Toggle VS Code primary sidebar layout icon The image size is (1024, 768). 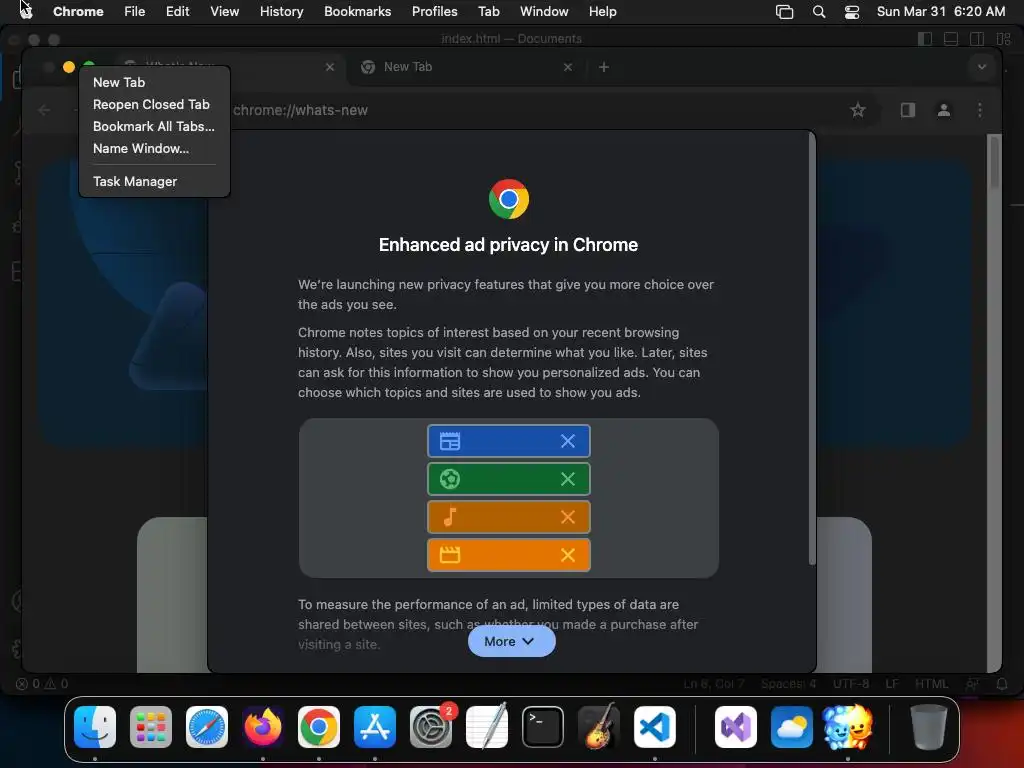point(925,39)
